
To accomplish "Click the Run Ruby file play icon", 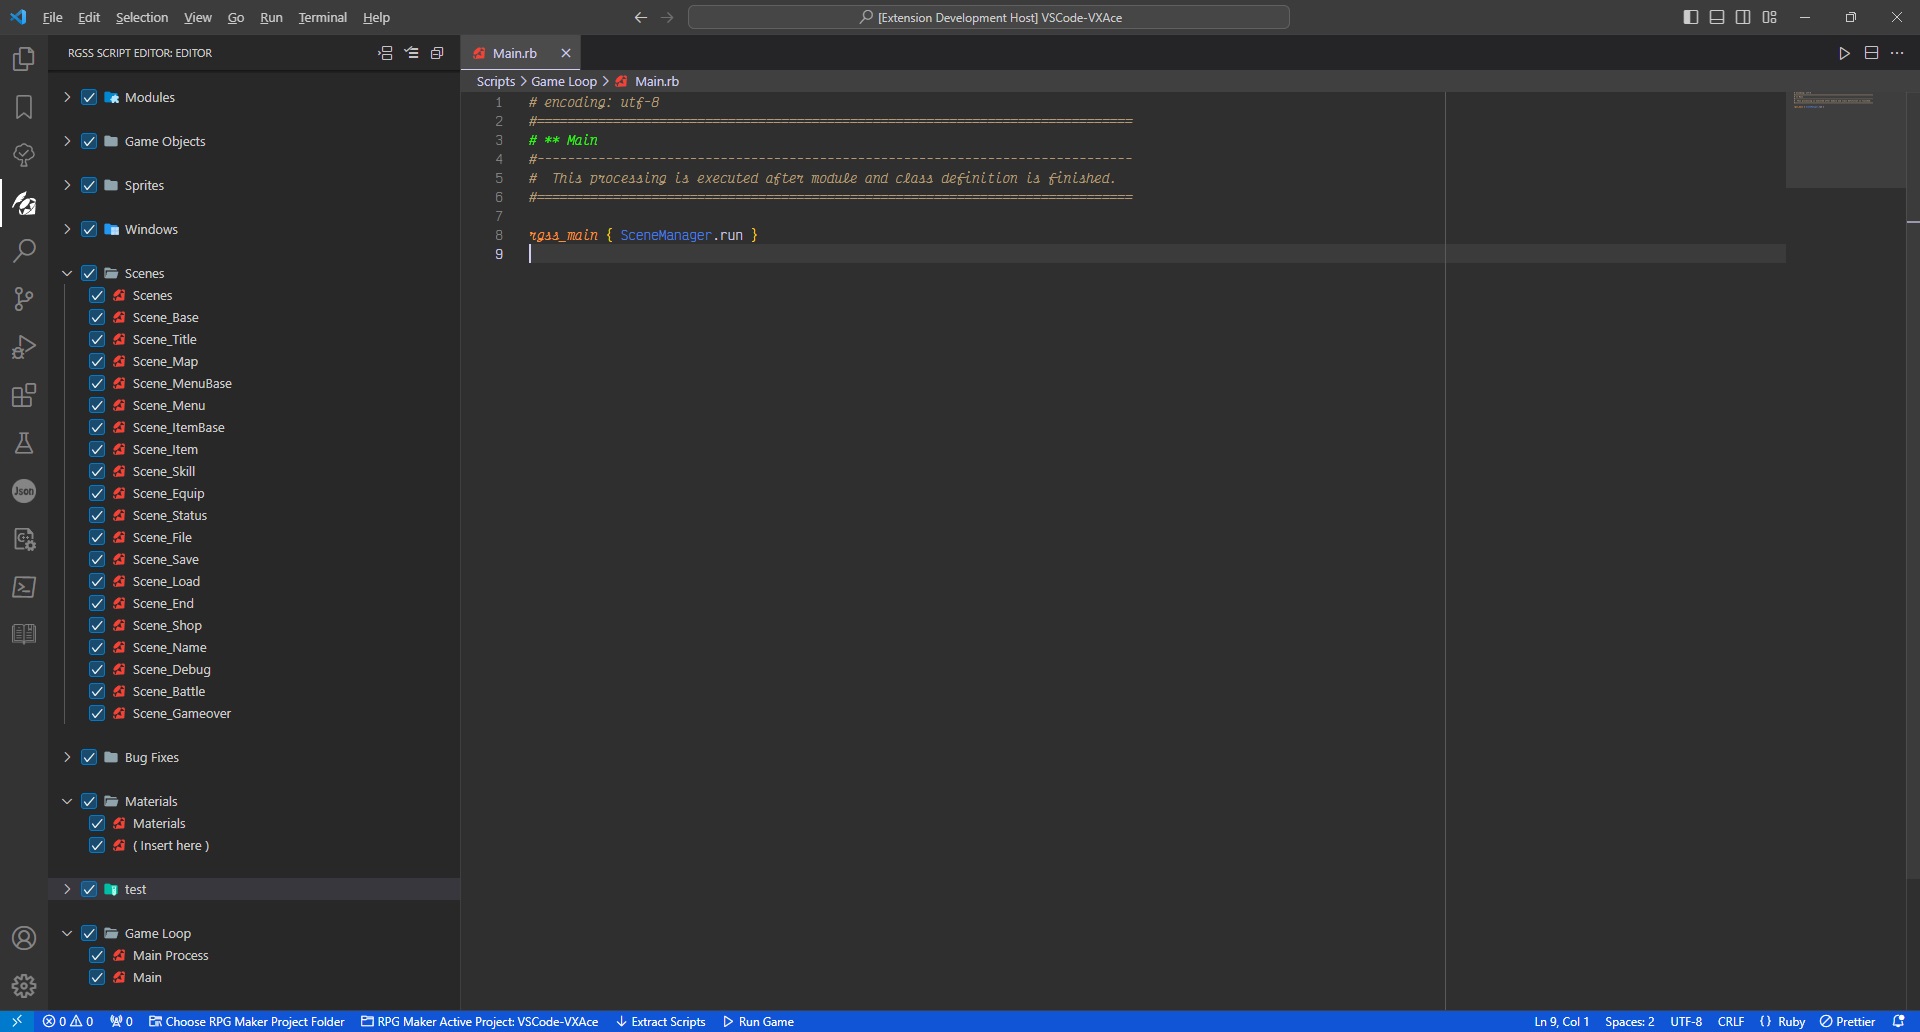I will (x=1844, y=53).
